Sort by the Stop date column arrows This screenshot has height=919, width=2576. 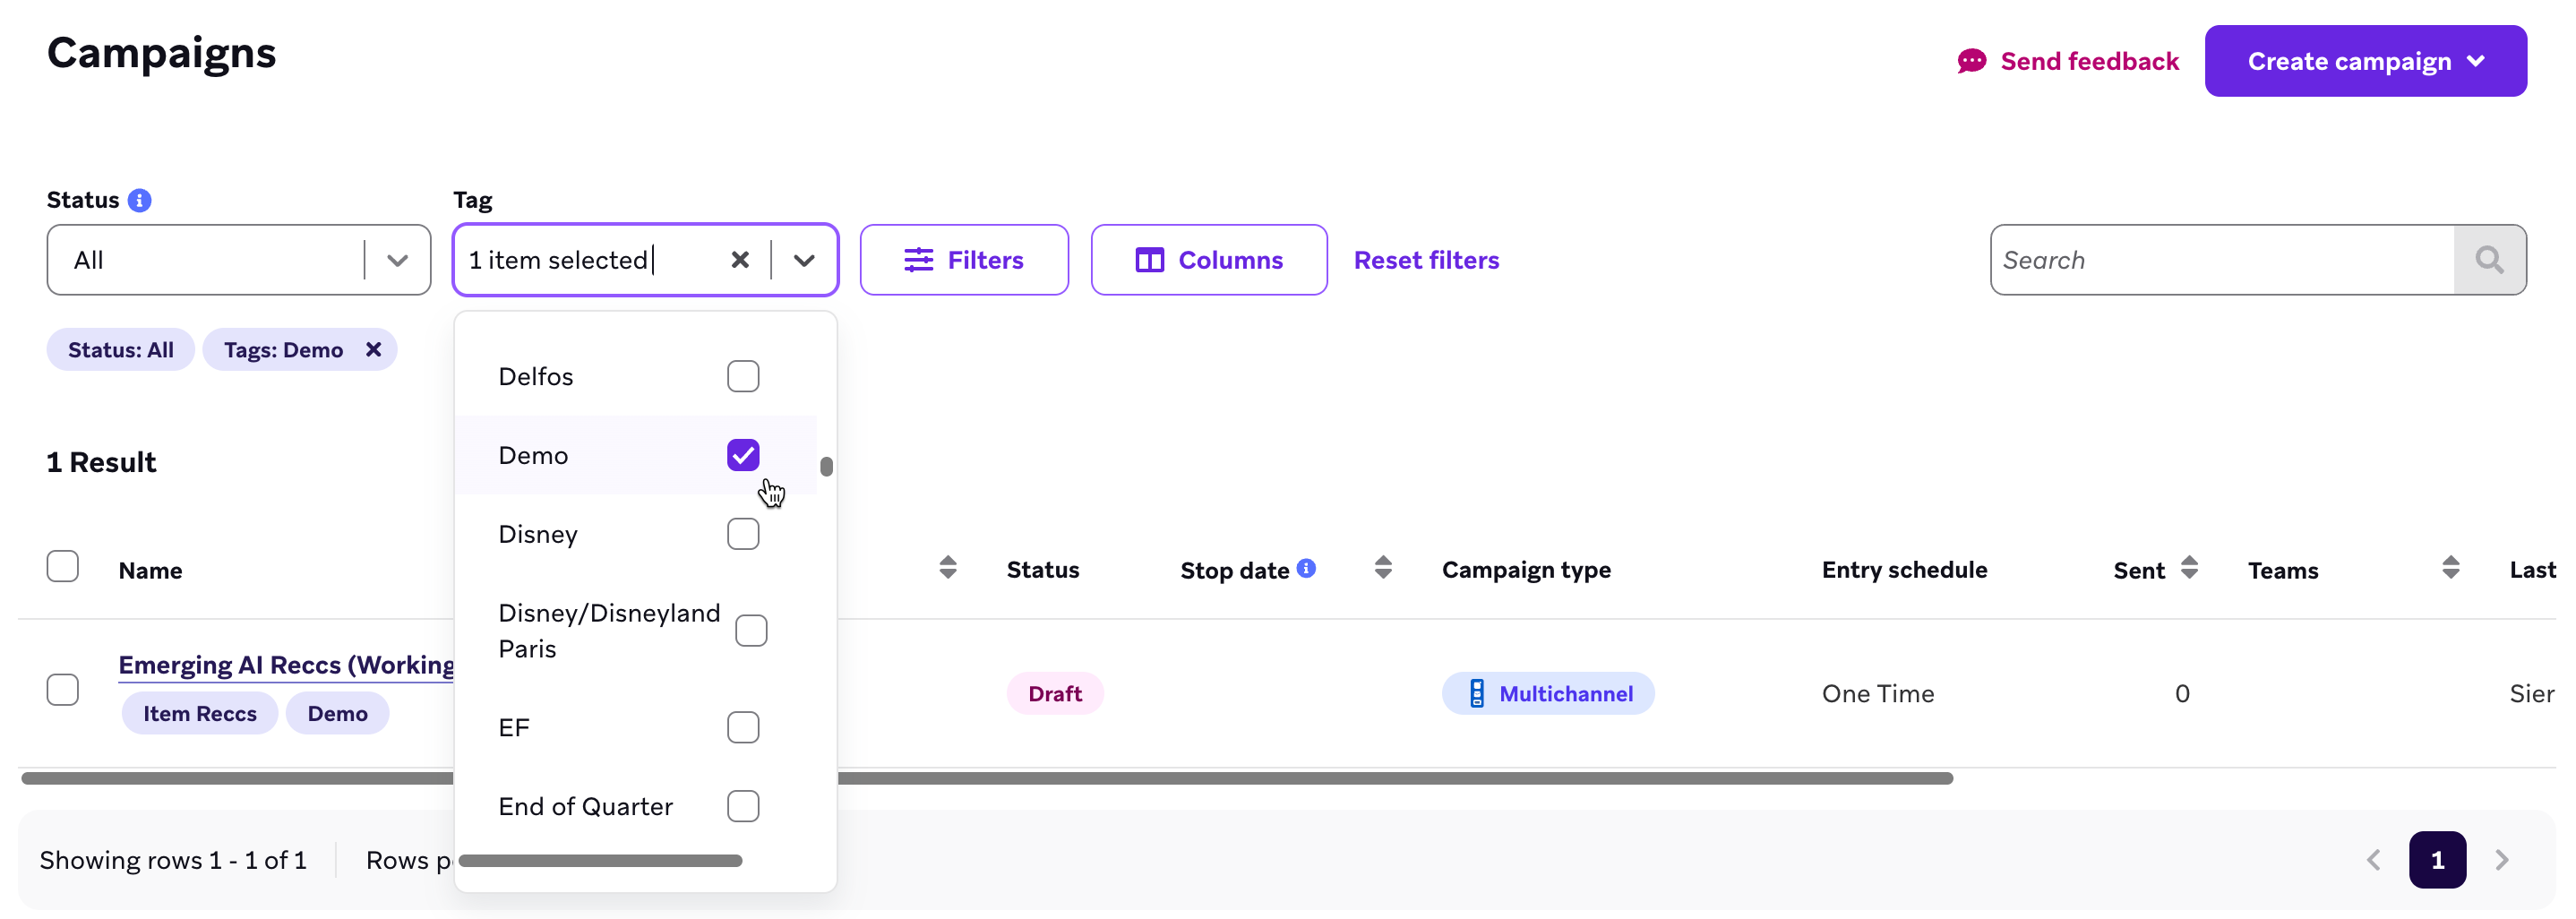[x=1383, y=568]
